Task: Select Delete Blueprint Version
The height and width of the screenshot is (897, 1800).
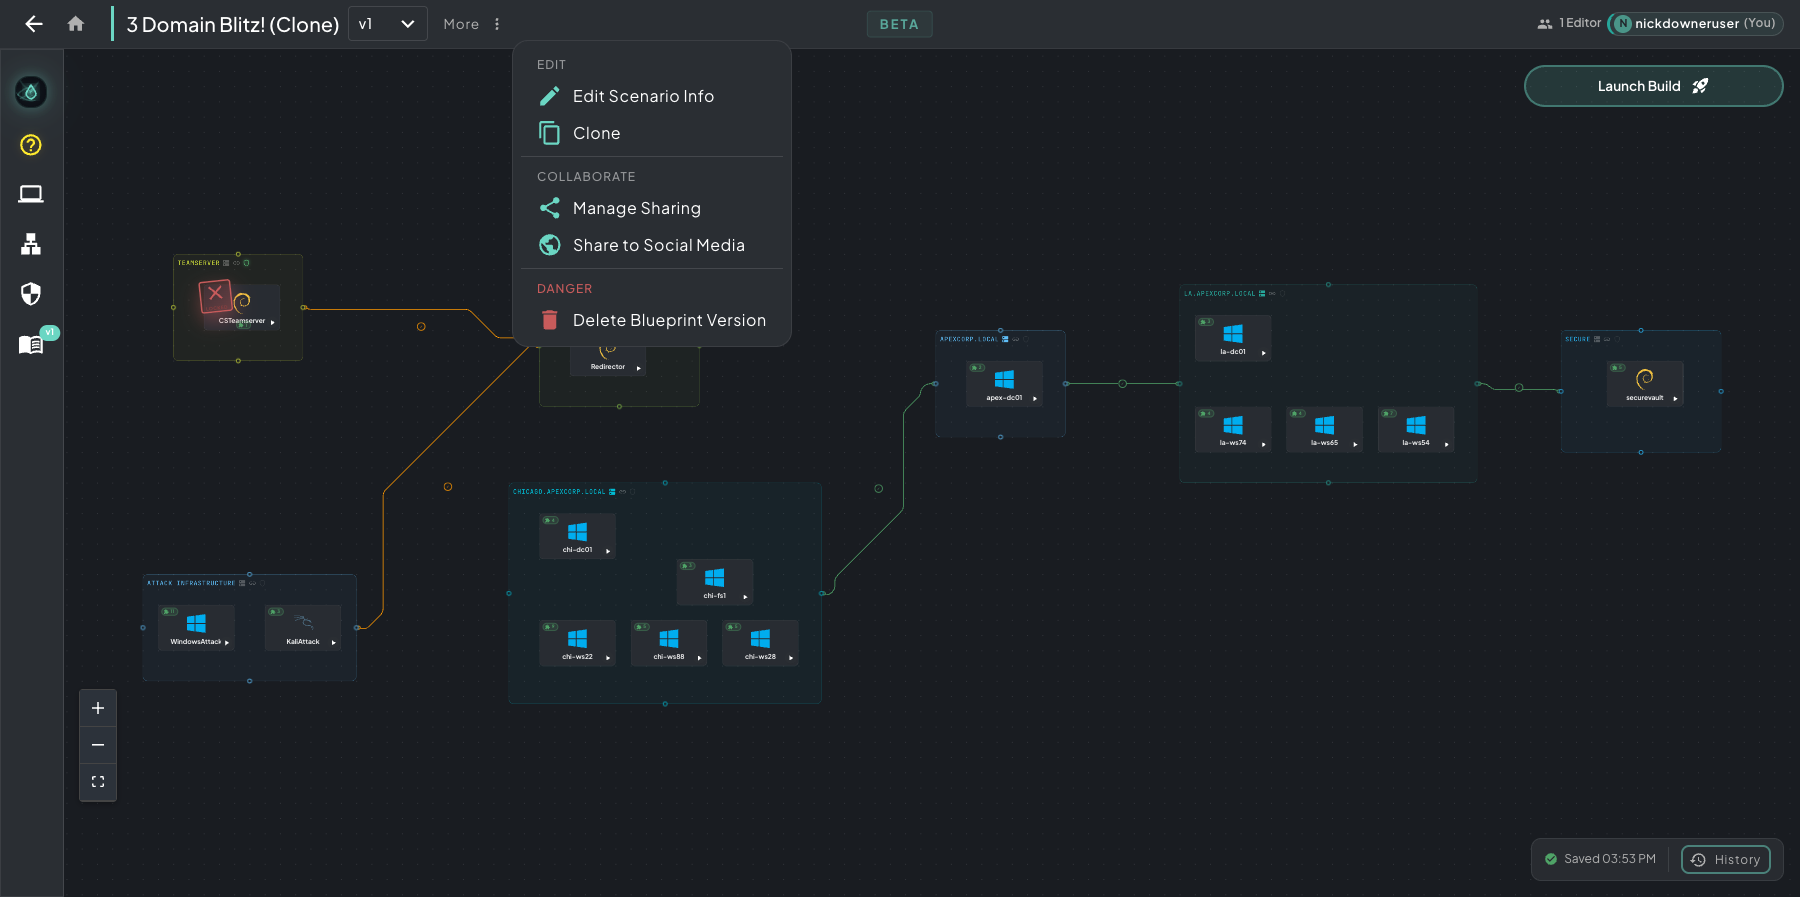Action: coord(652,320)
